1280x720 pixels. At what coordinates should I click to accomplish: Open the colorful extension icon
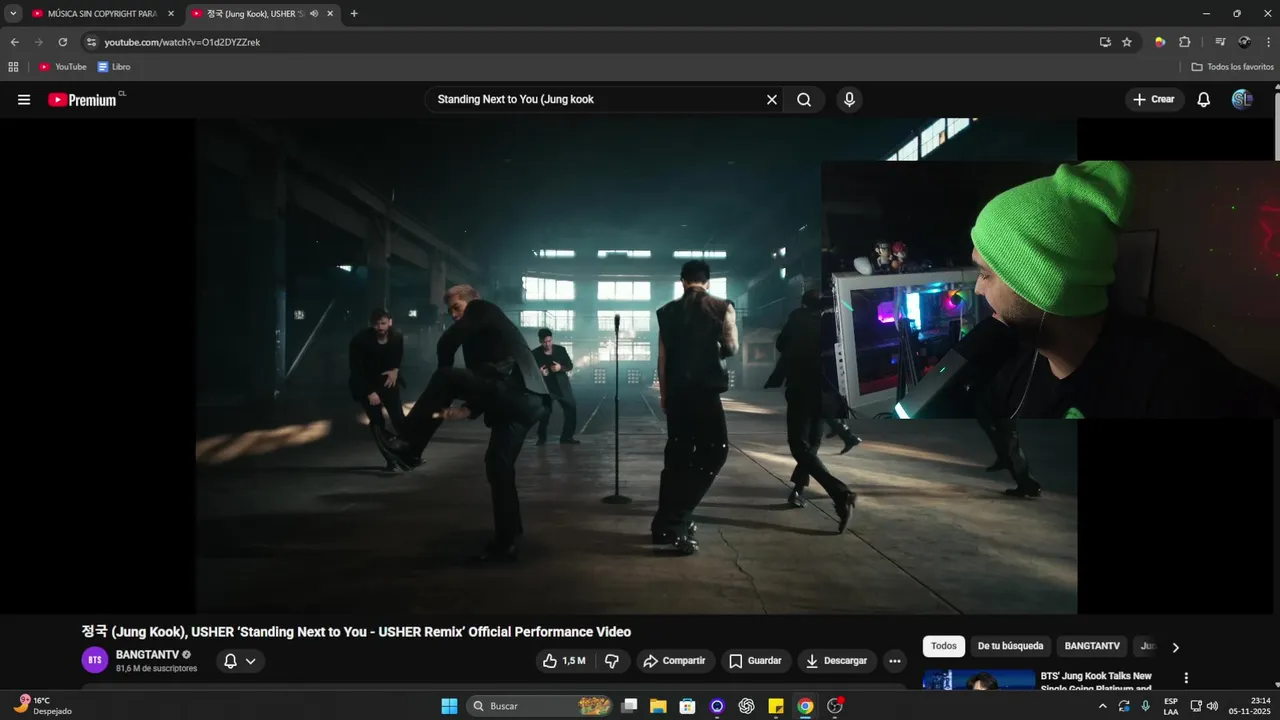coord(1160,42)
